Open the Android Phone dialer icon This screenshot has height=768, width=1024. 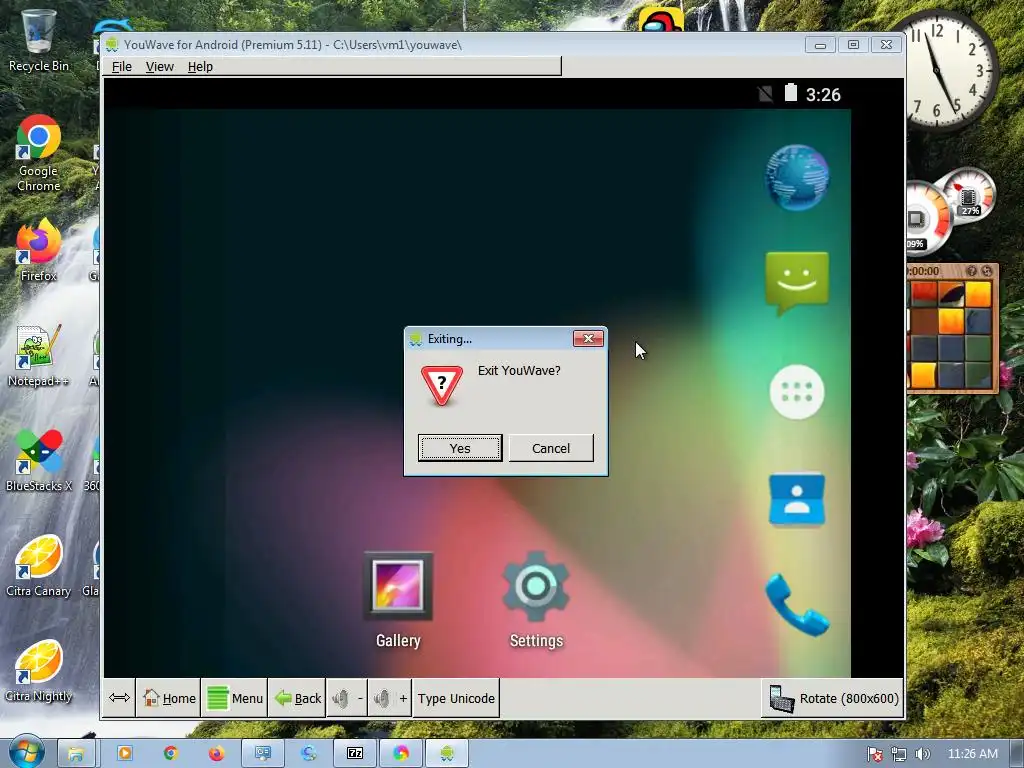[x=797, y=605]
